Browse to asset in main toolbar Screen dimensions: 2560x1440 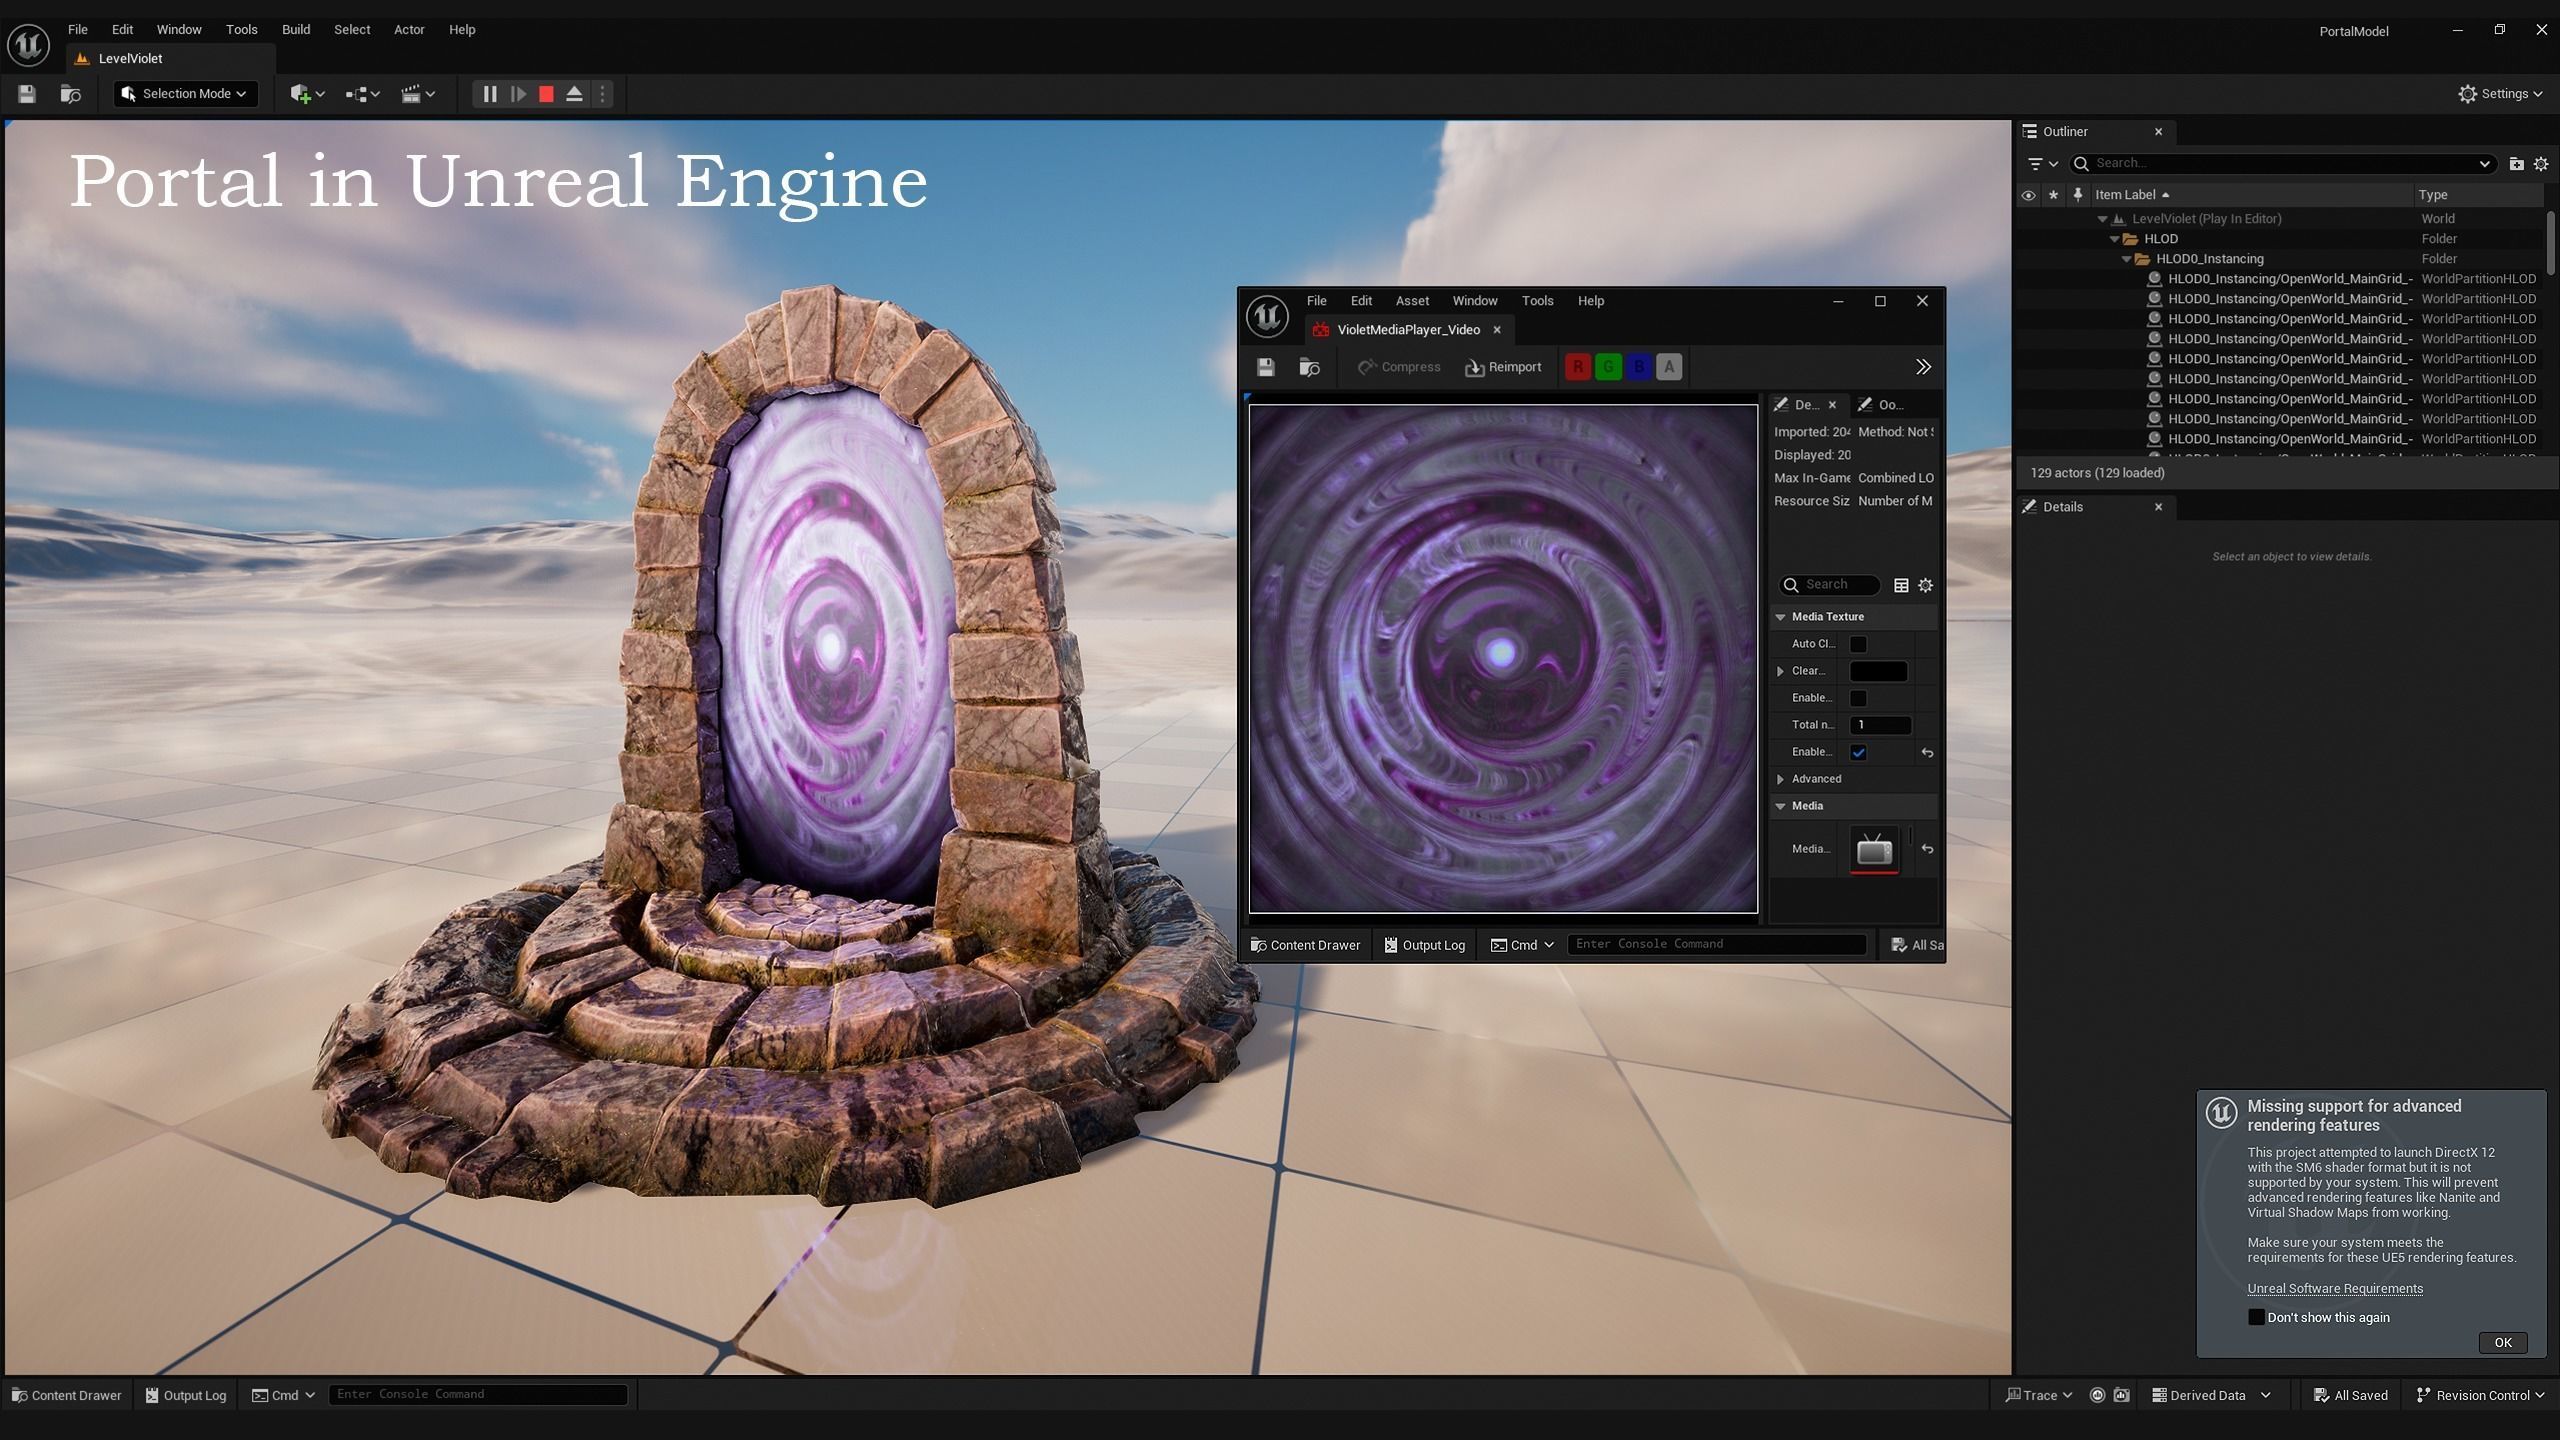click(70, 94)
